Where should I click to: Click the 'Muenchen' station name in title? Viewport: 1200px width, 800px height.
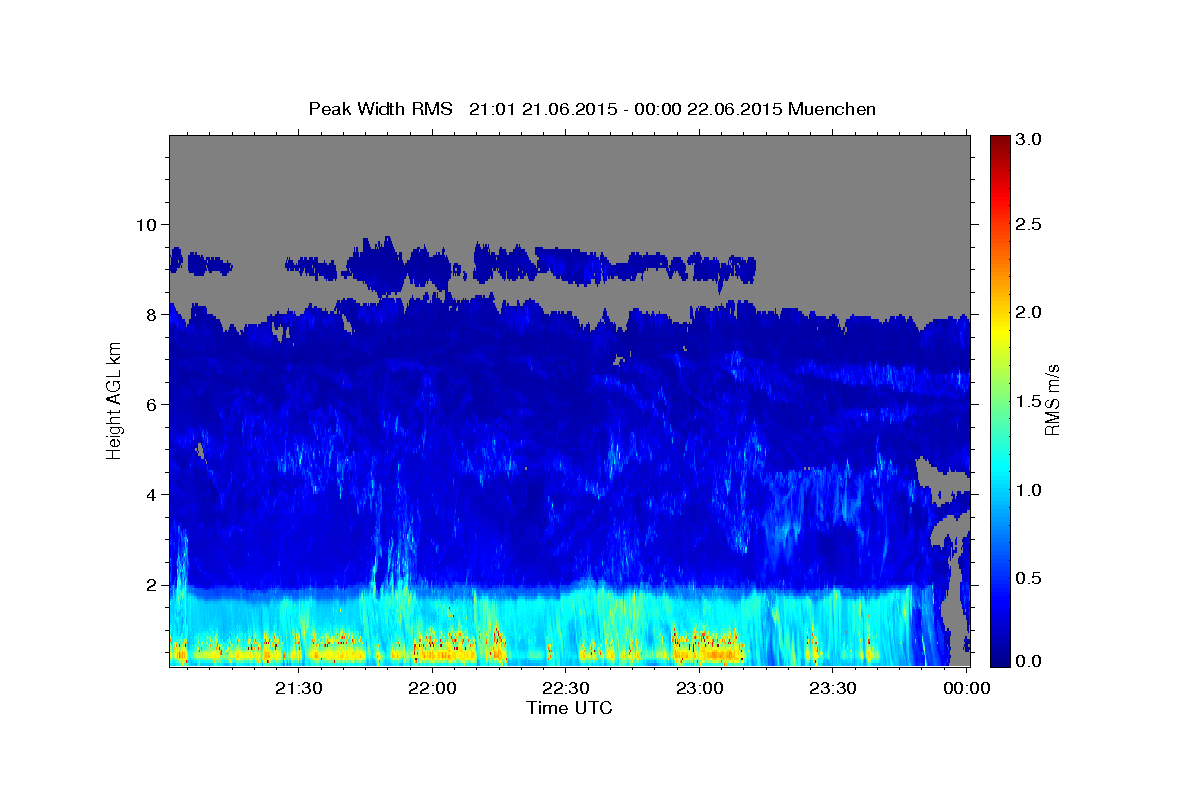832,108
